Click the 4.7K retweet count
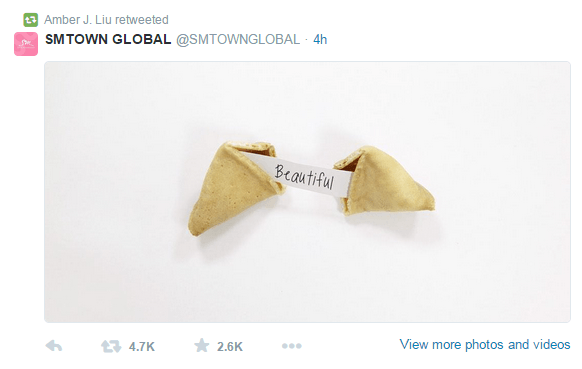This screenshot has width=582, height=369. tap(141, 347)
